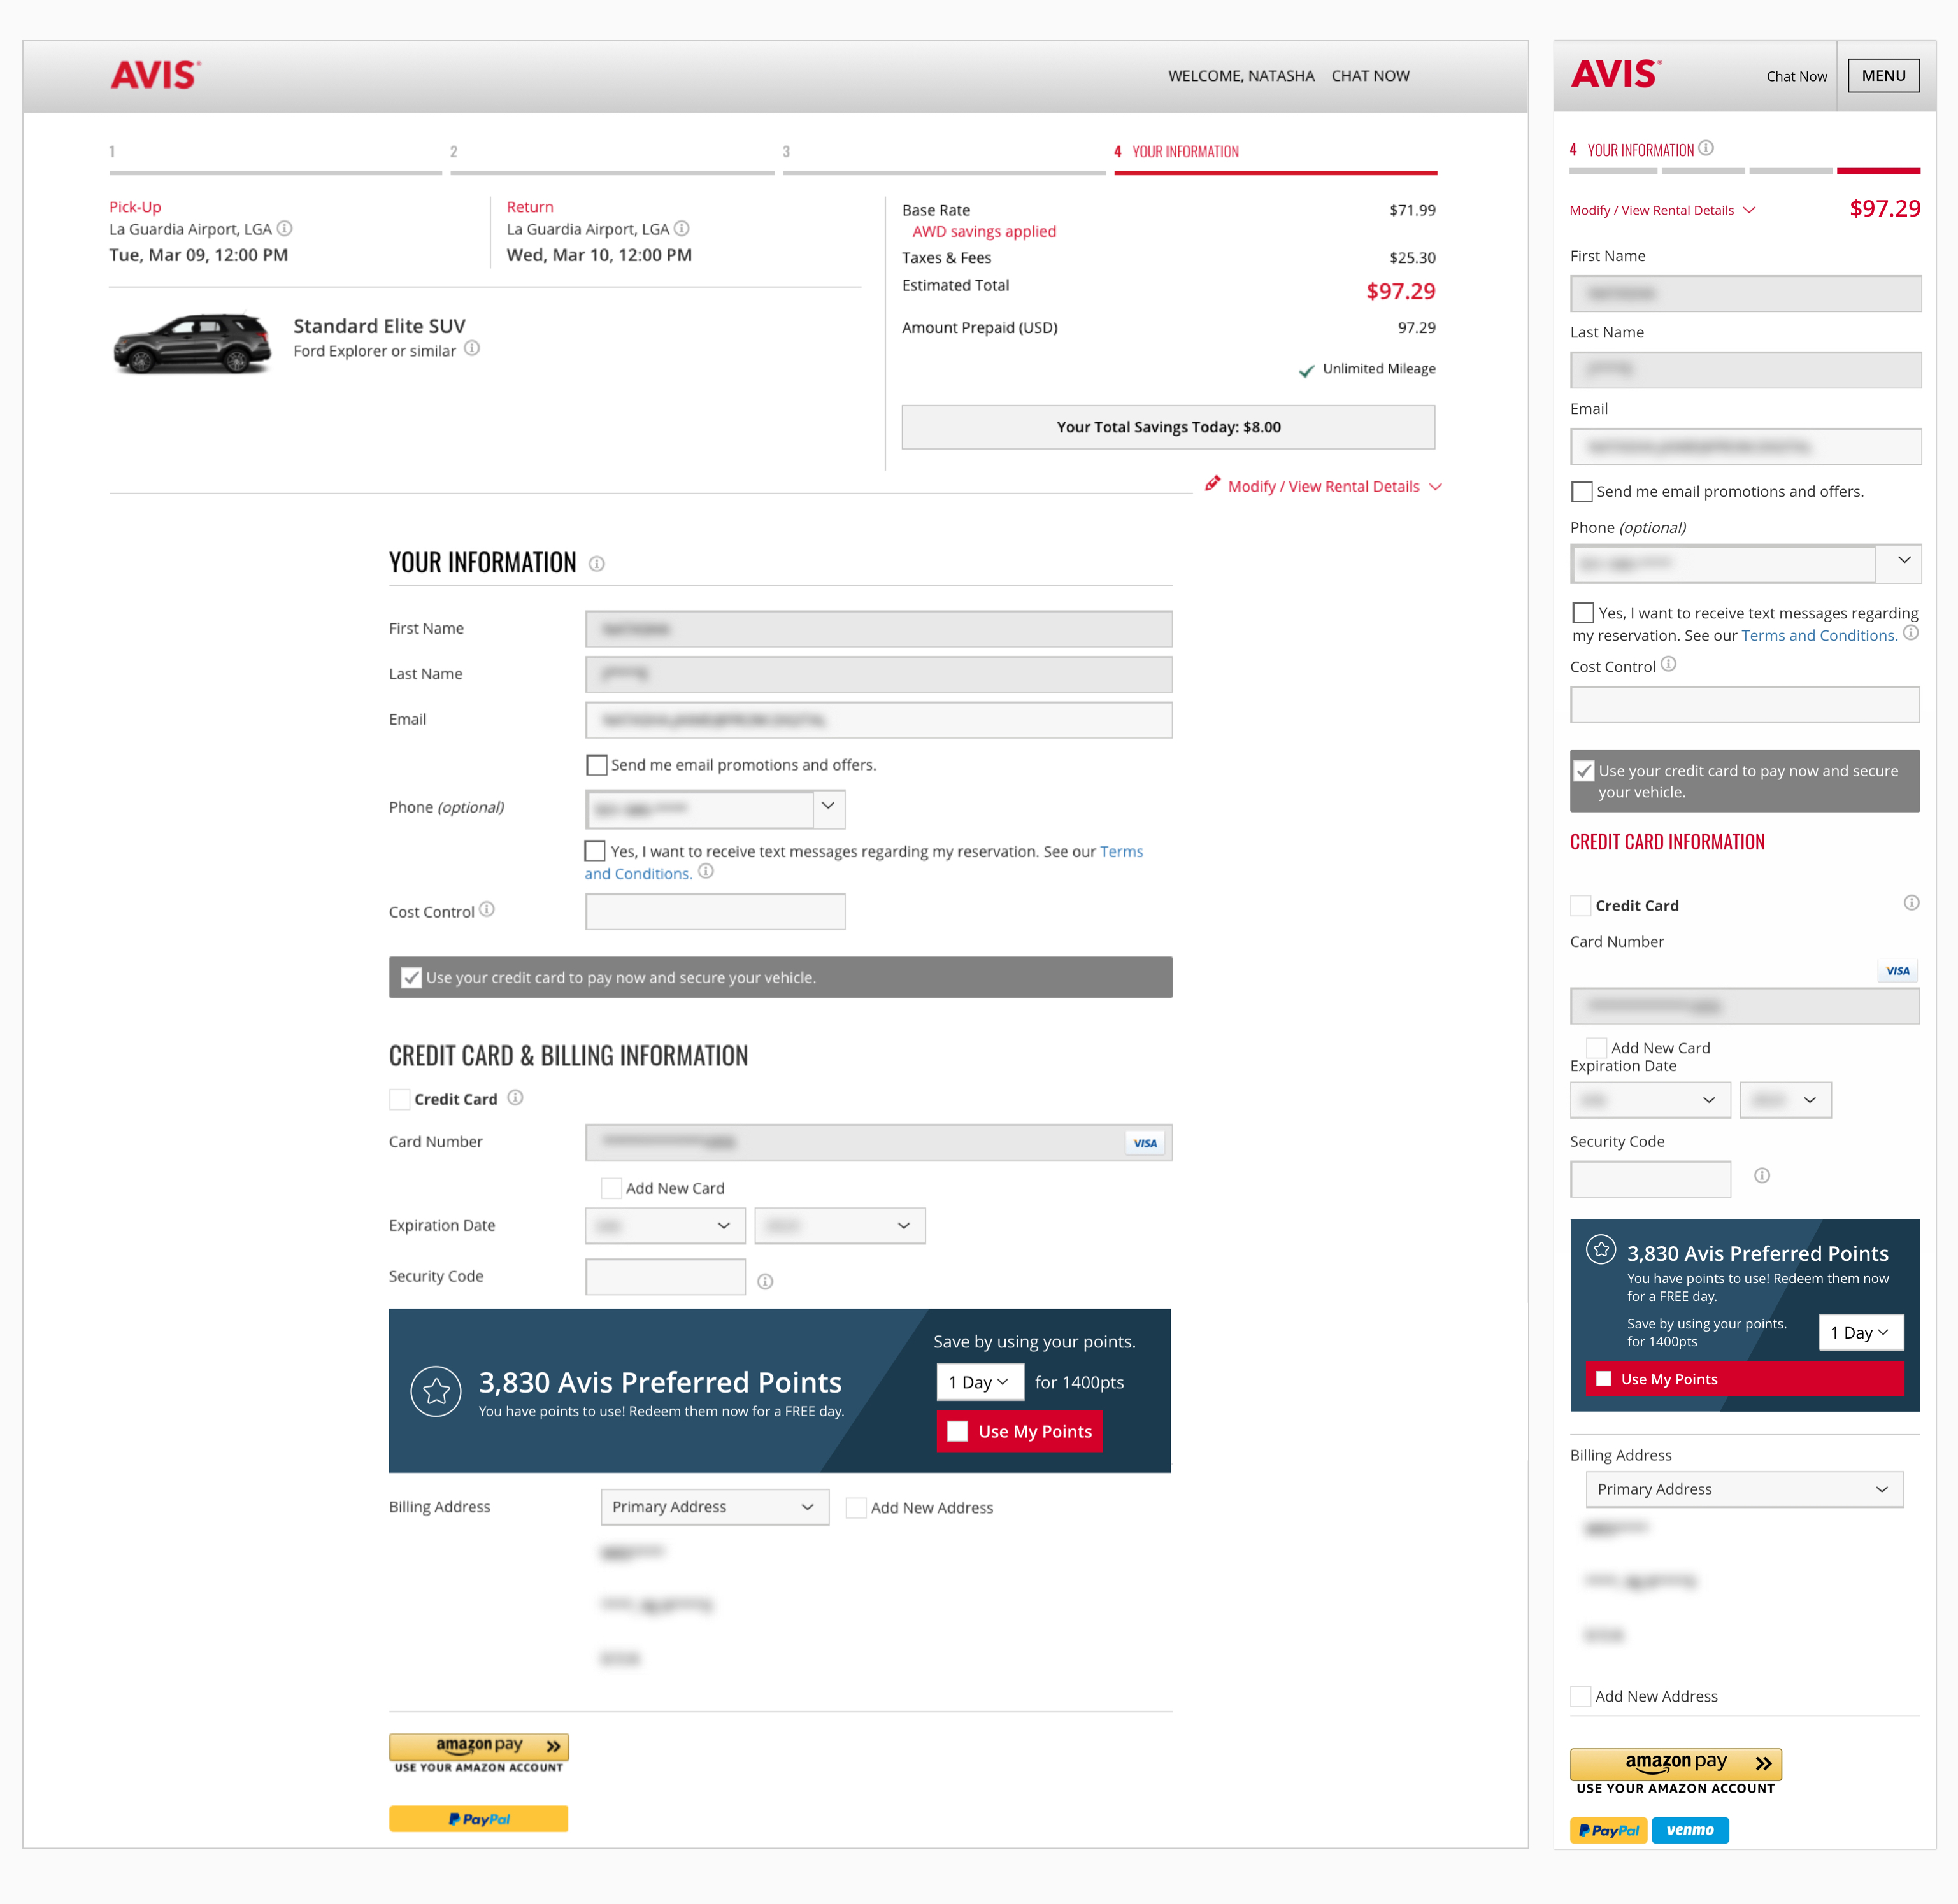
Task: Open the MENU button in mobile header
Action: click(1883, 75)
